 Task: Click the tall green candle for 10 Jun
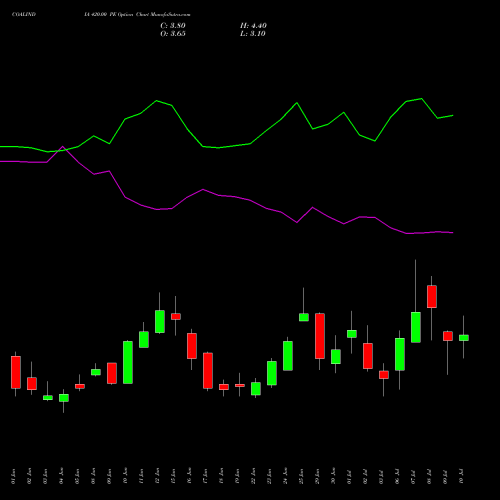[x=128, y=362]
